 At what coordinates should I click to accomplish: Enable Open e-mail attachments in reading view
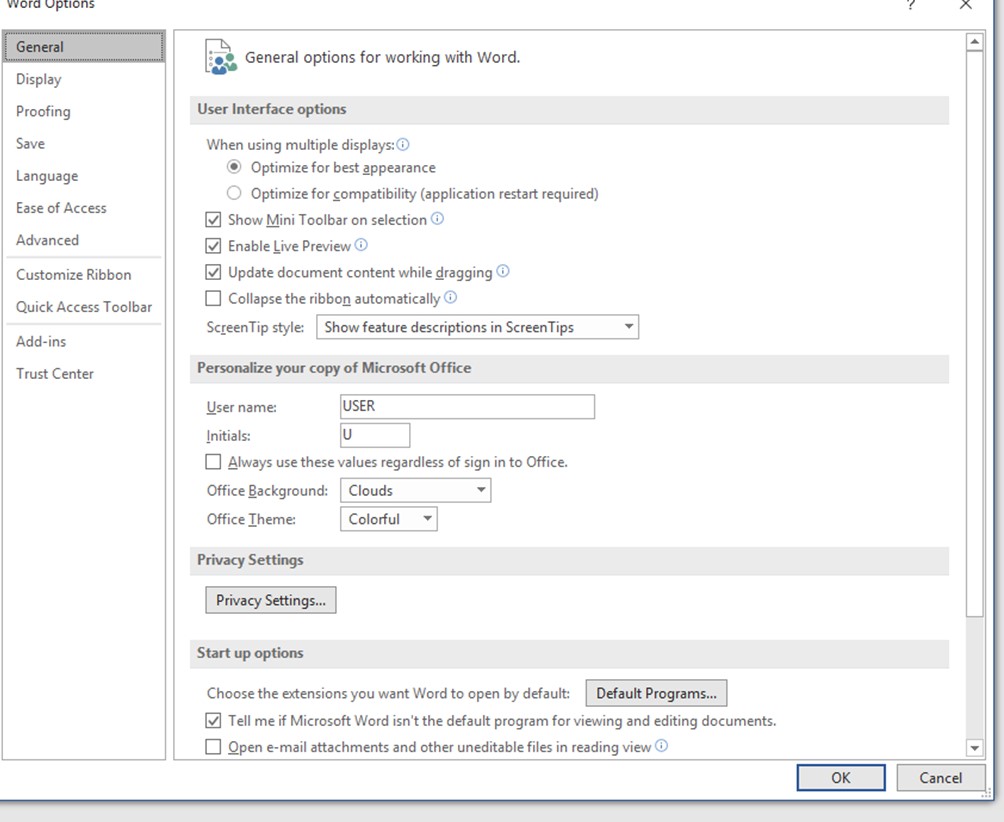(x=213, y=747)
